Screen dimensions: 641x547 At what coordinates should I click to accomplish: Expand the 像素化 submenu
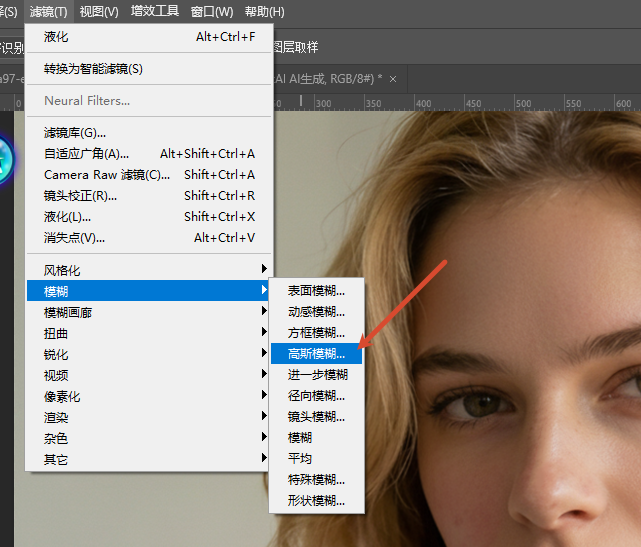pyautogui.click(x=148, y=396)
